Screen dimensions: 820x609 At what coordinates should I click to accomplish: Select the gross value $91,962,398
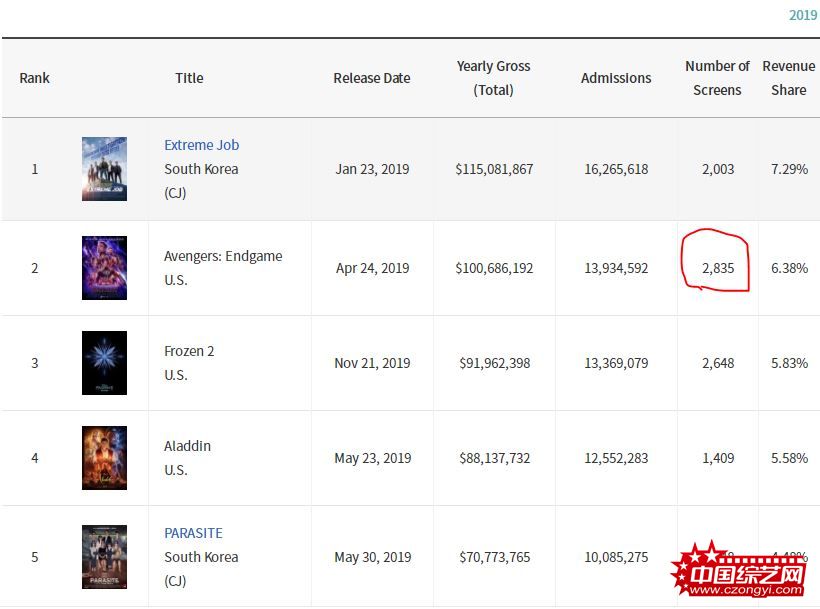coord(495,363)
